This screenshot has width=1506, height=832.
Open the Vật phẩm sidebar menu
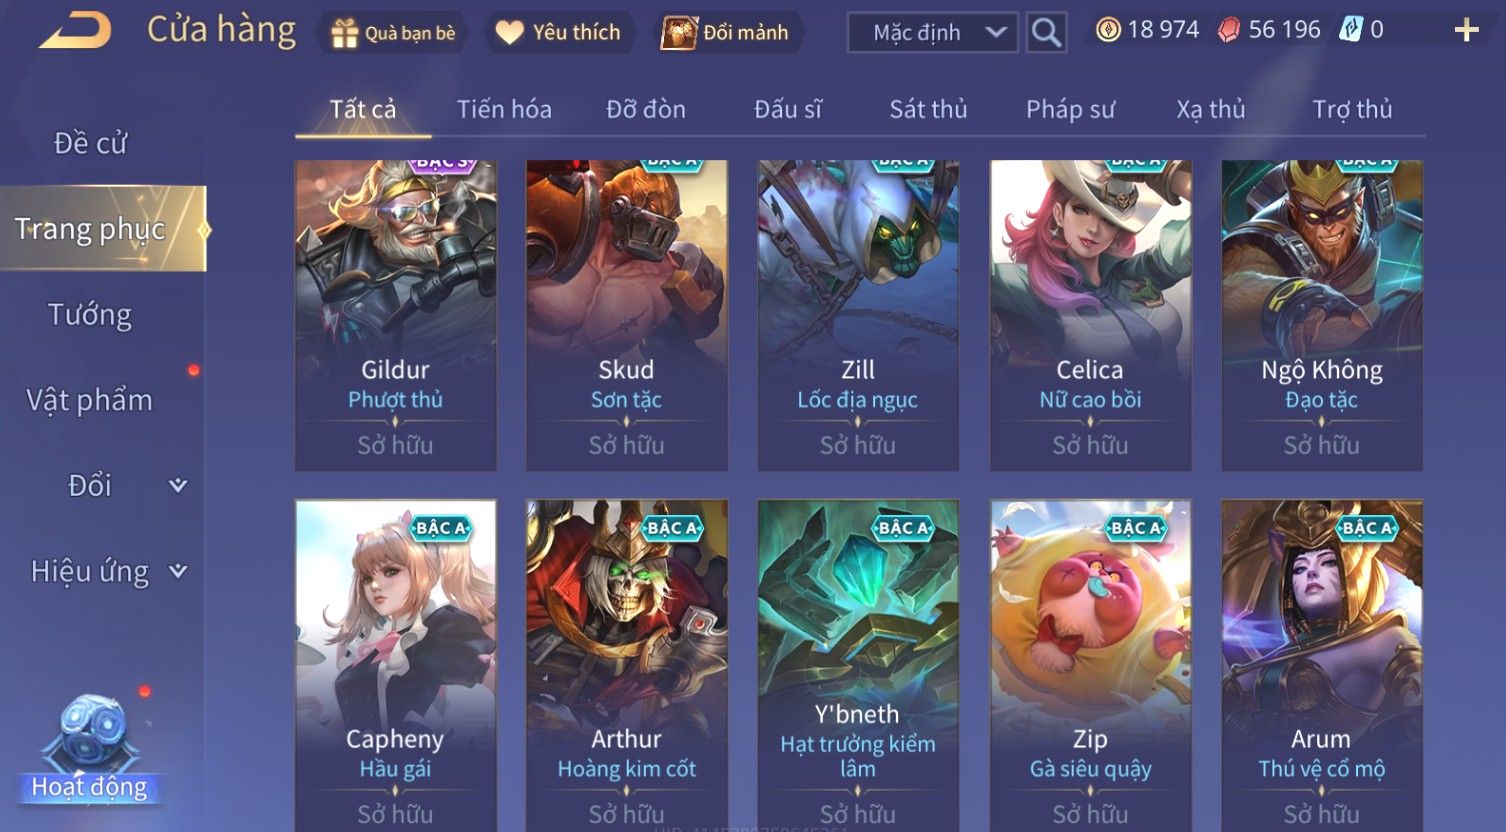(90, 401)
